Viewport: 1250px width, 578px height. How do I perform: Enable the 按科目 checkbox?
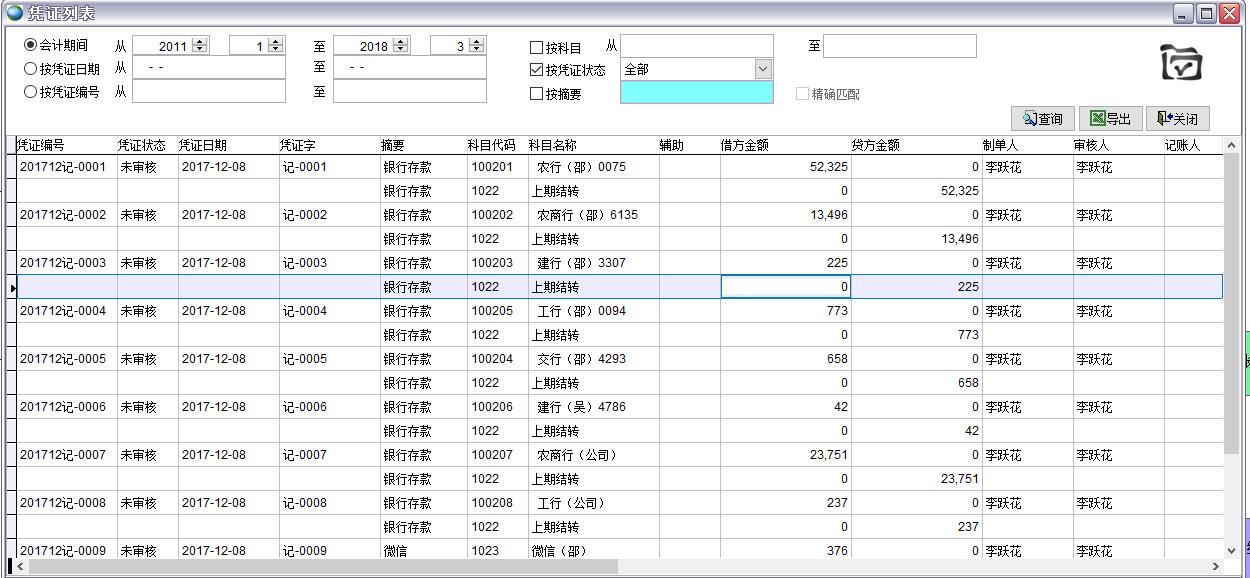[536, 48]
